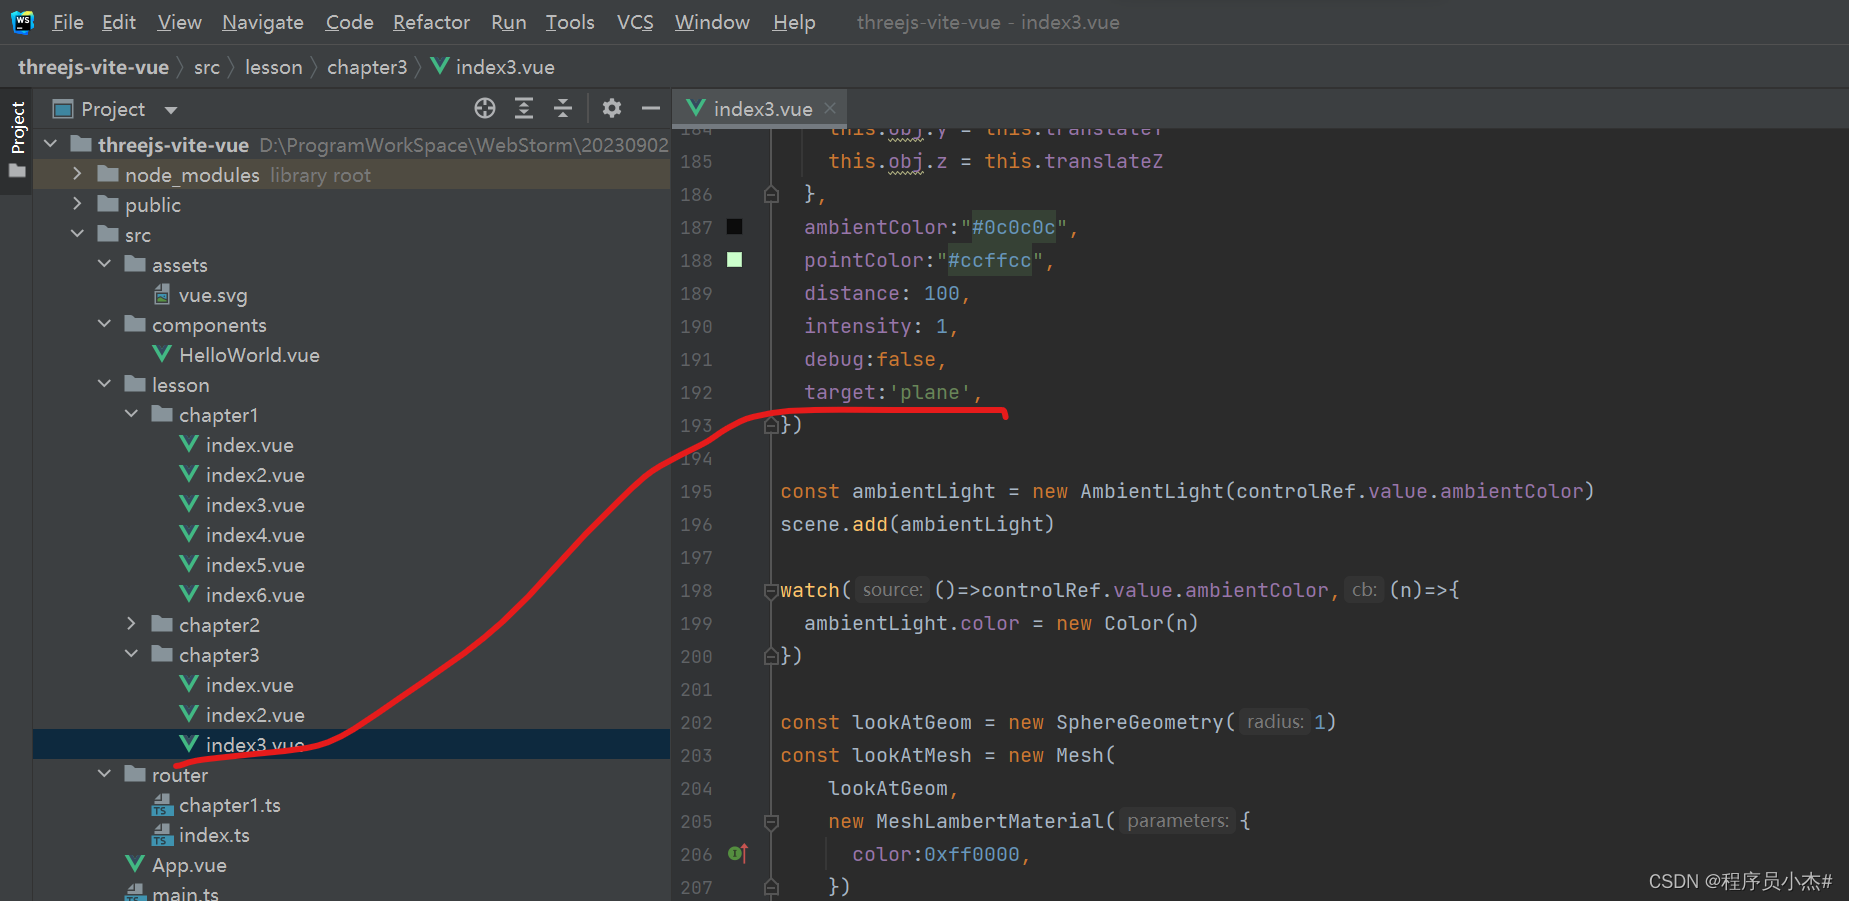Click src in the breadcrumb path
This screenshot has height=901, width=1849.
[207, 67]
